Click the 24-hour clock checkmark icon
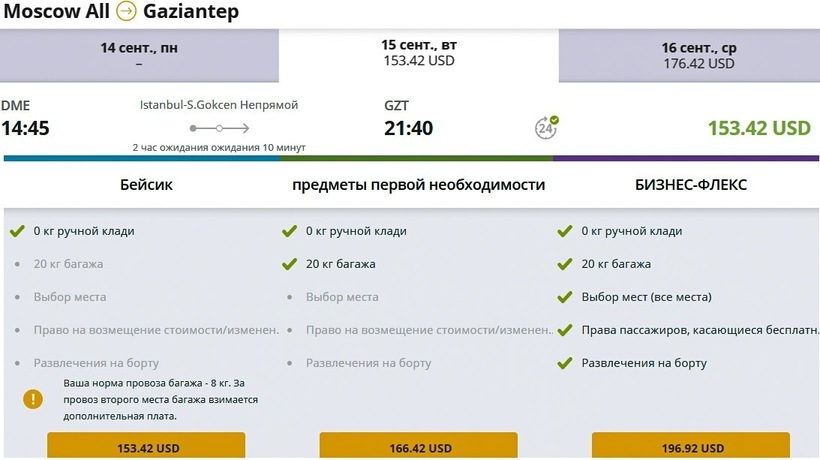The width and height of the screenshot is (820, 460). tap(546, 127)
